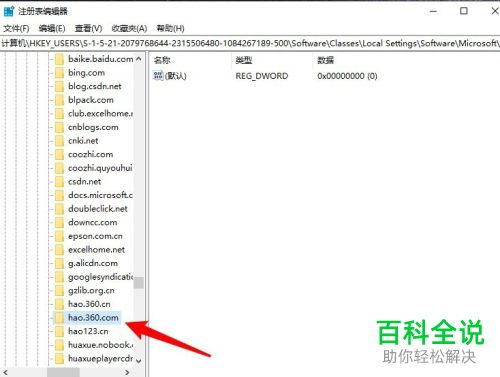500x377 pixels.
Task: Click the Registry Editor app icon in title bar
Action: click(9, 11)
